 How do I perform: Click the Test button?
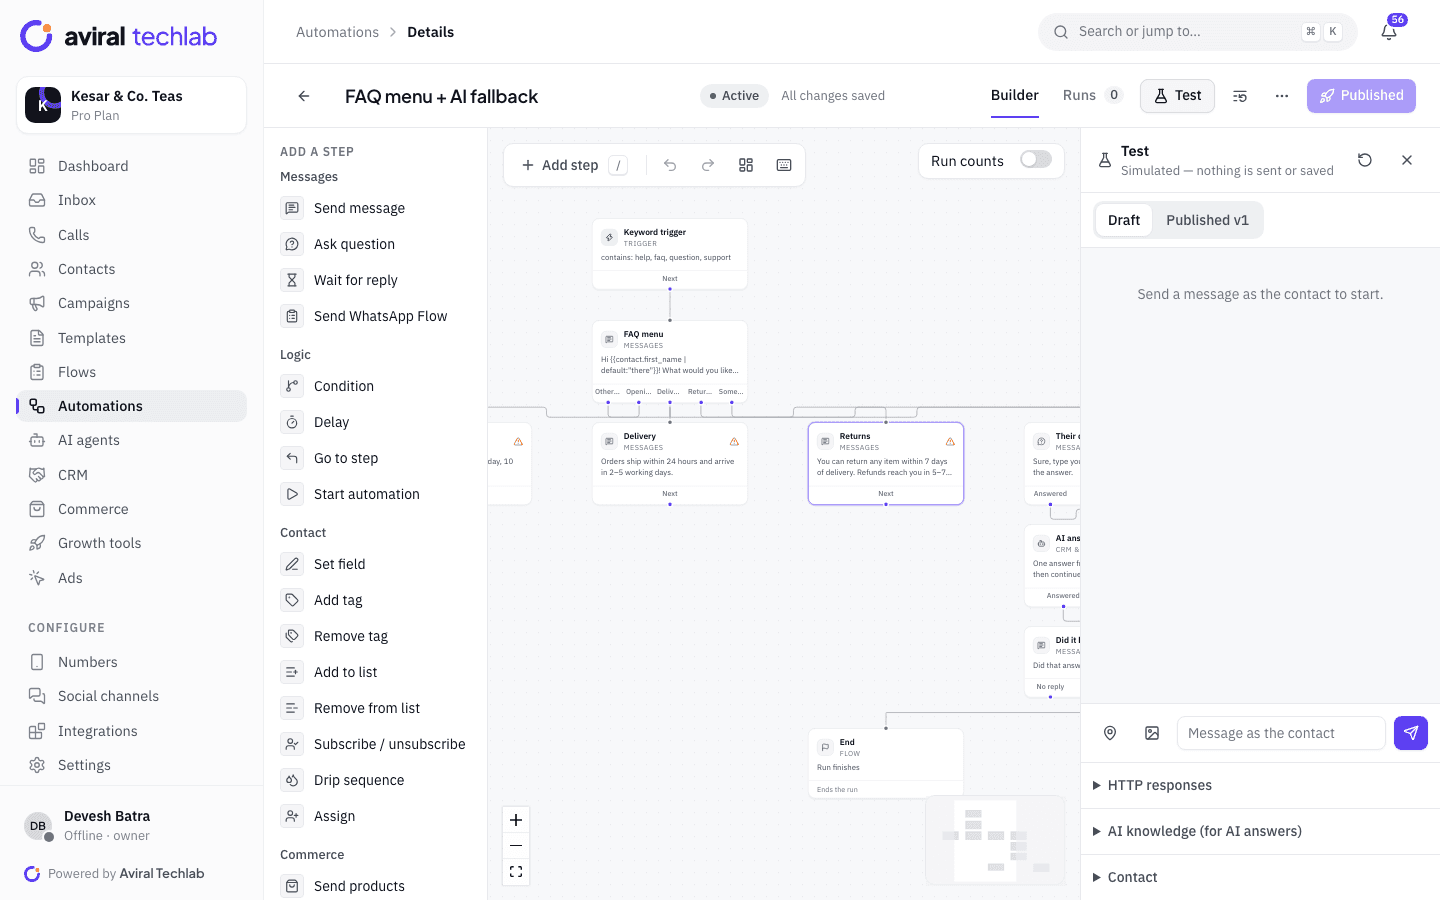click(1177, 96)
